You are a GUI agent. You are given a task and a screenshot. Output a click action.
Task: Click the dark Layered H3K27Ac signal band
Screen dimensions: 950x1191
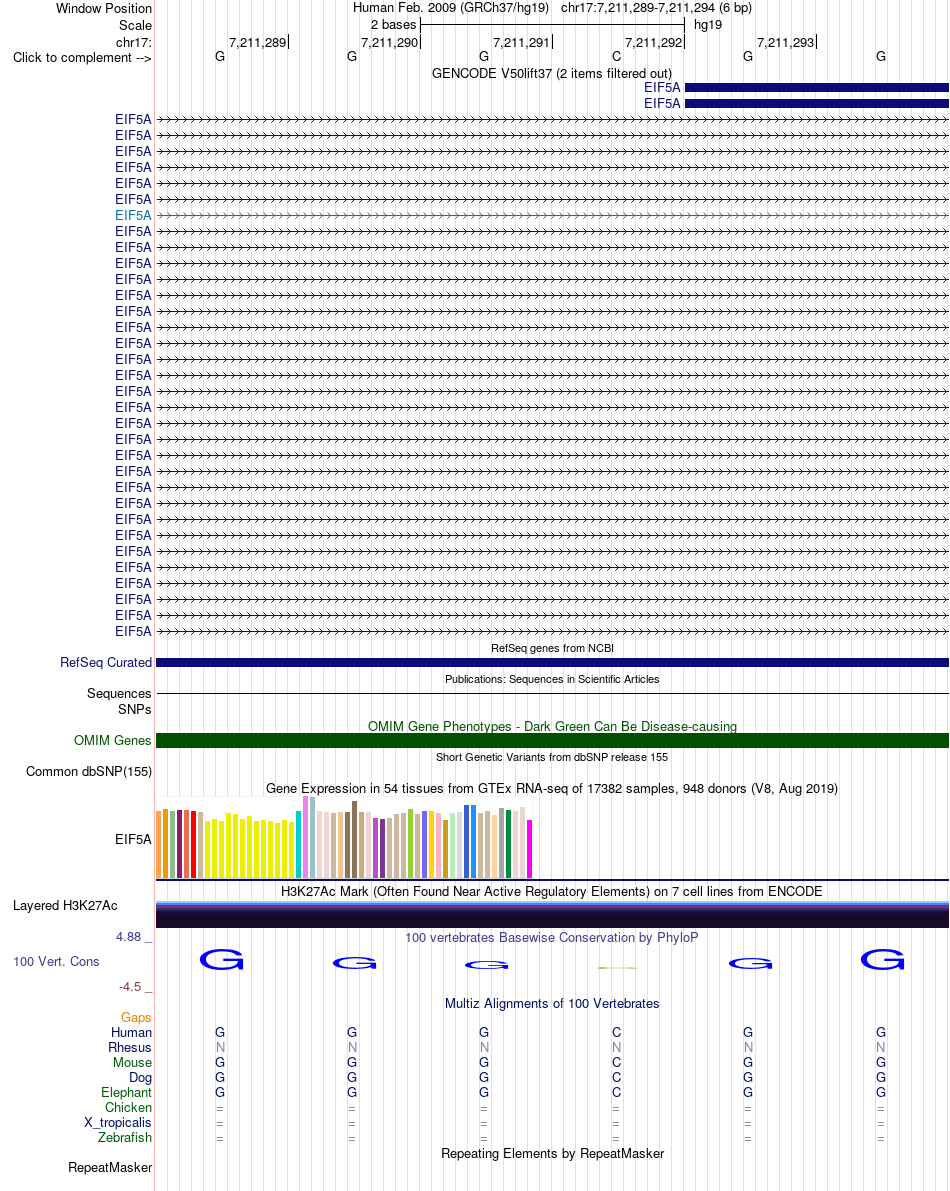pos(552,915)
